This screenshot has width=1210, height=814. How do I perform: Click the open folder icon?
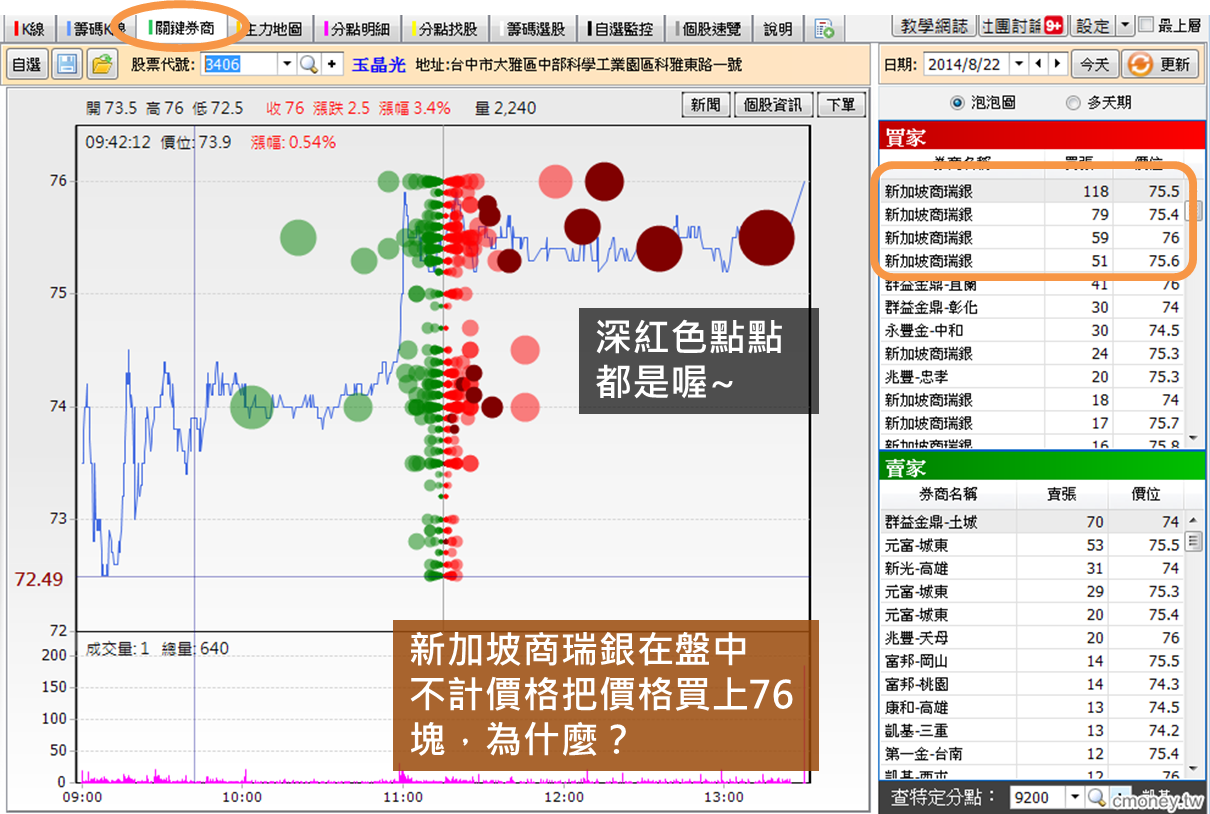click(101, 65)
